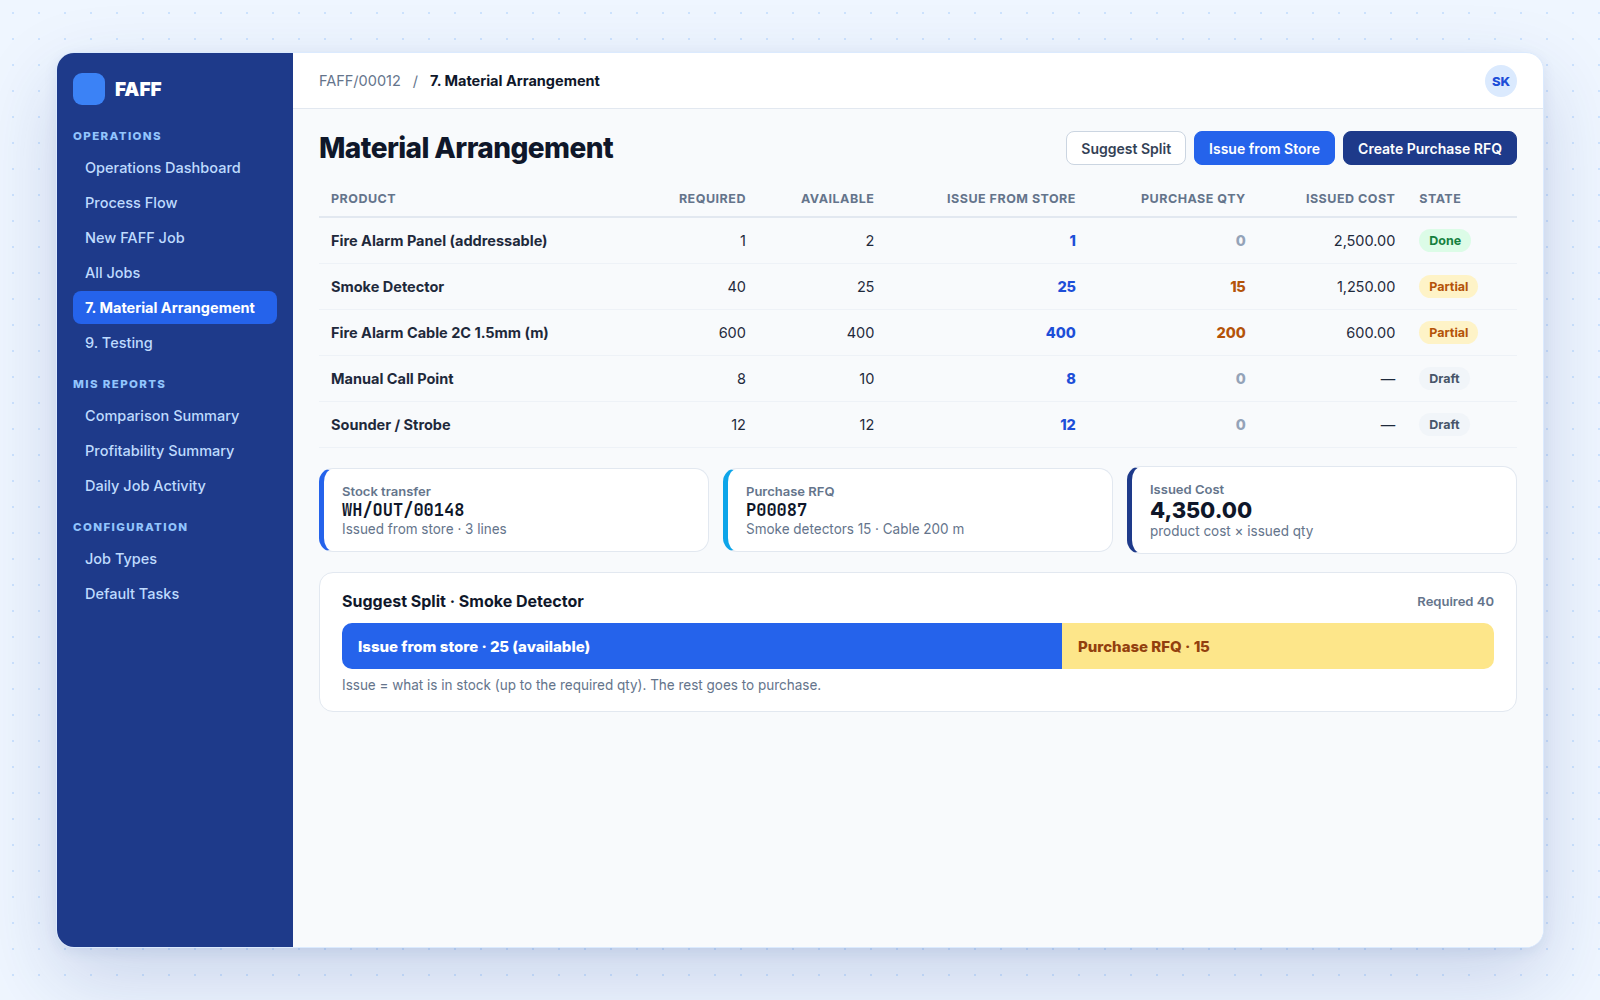1600x1000 pixels.
Task: Open Default Tasks configuration
Action: tap(175, 594)
